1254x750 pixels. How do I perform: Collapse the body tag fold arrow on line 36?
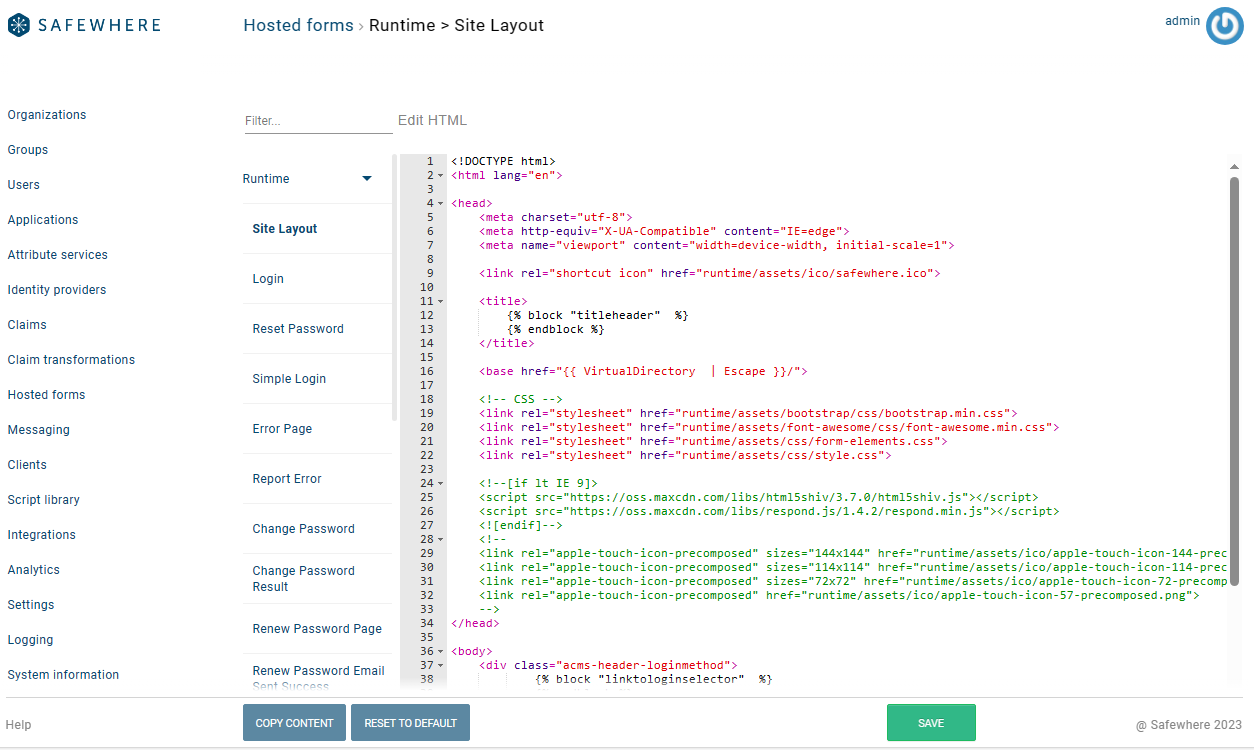tap(441, 651)
